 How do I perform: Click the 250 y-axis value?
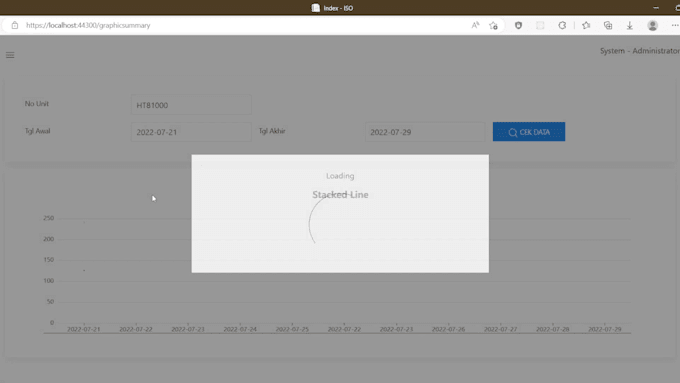49,218
